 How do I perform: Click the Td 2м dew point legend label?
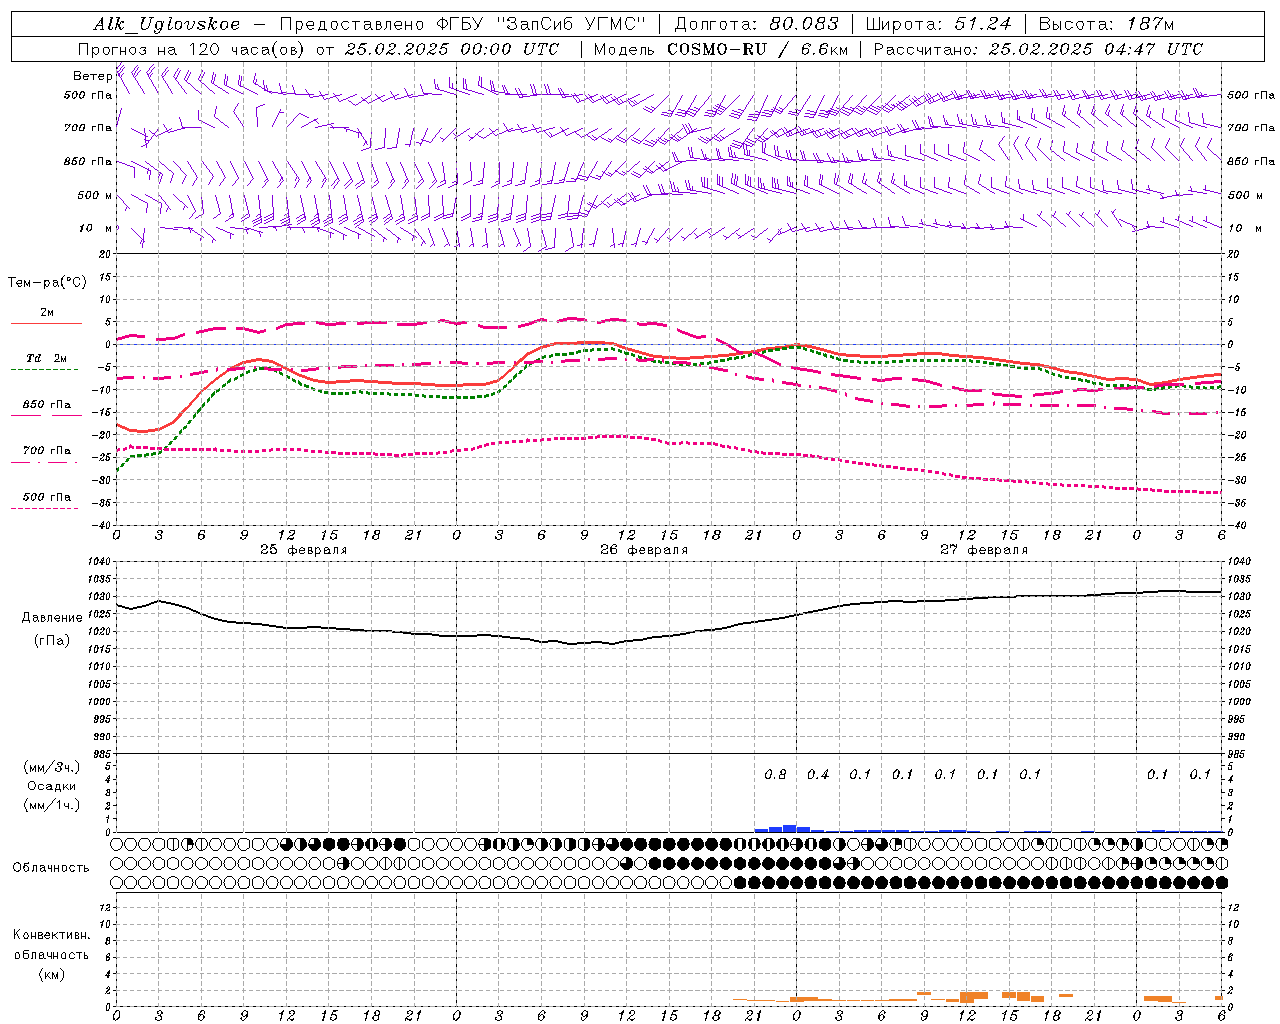point(47,358)
